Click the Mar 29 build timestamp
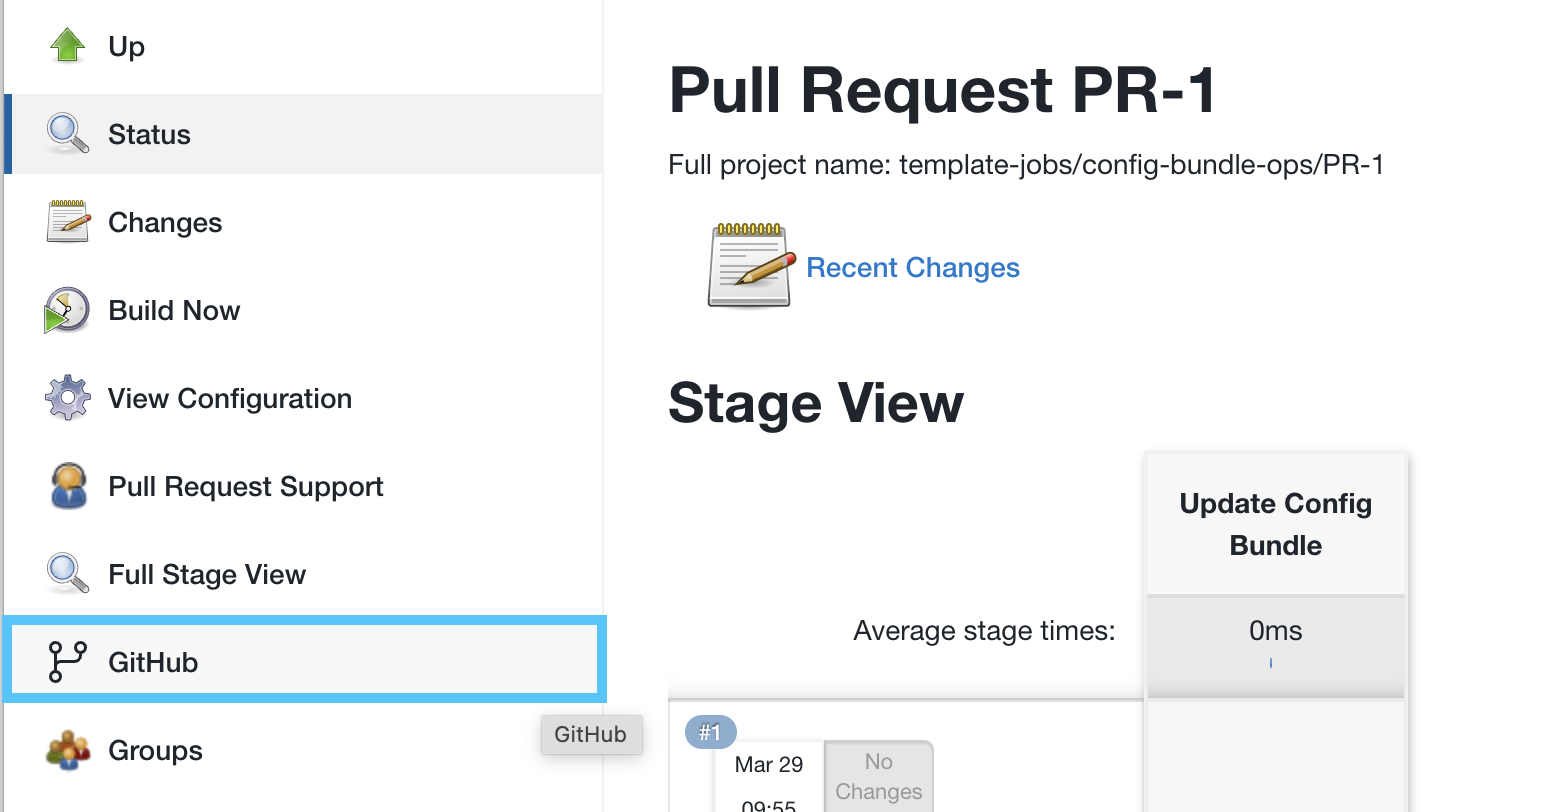This screenshot has width=1566, height=812. pos(768,764)
